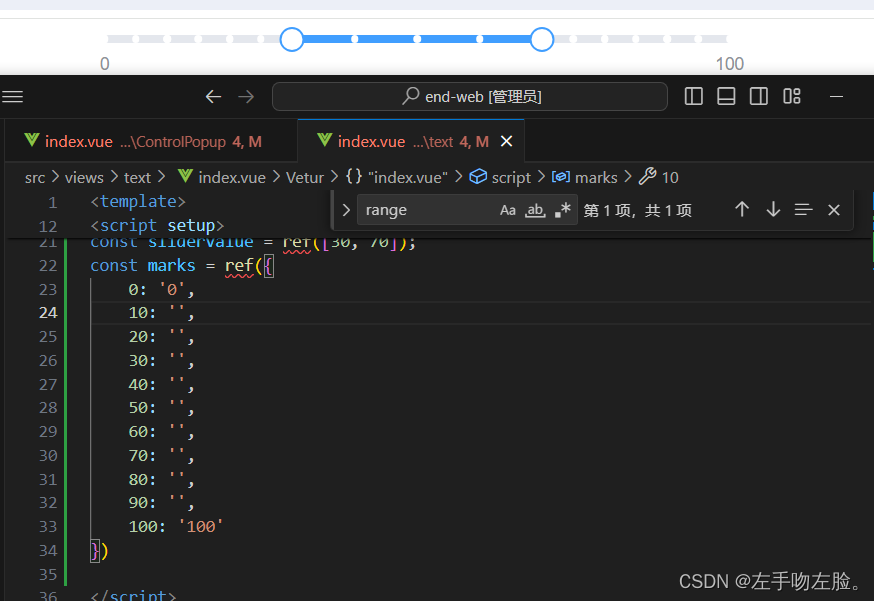Click the slider mark labeled 0
This screenshot has height=601, width=874.
105,64
